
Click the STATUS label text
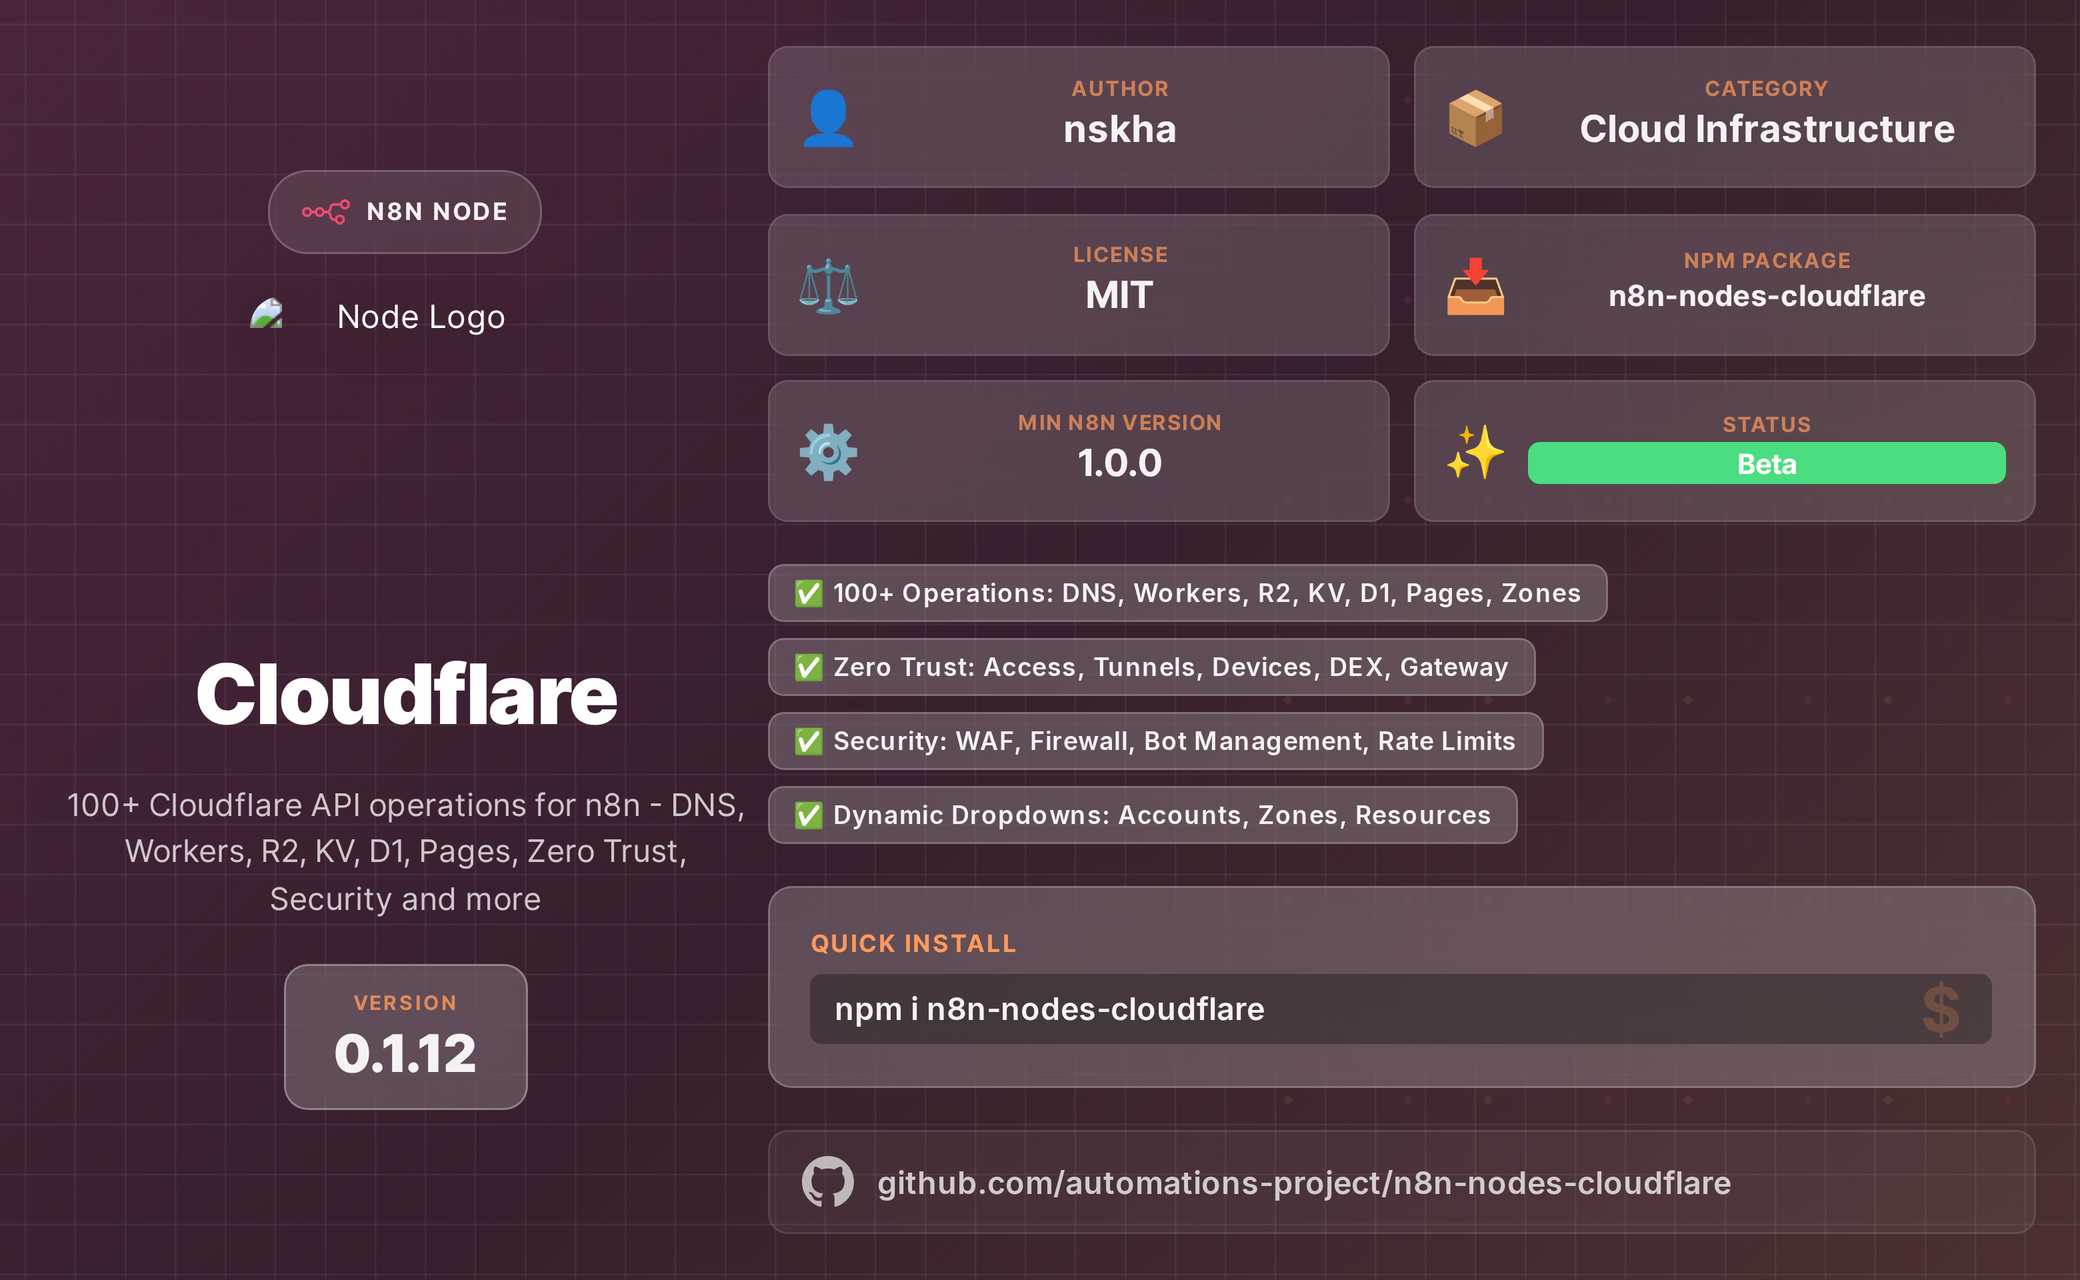click(x=1767, y=425)
